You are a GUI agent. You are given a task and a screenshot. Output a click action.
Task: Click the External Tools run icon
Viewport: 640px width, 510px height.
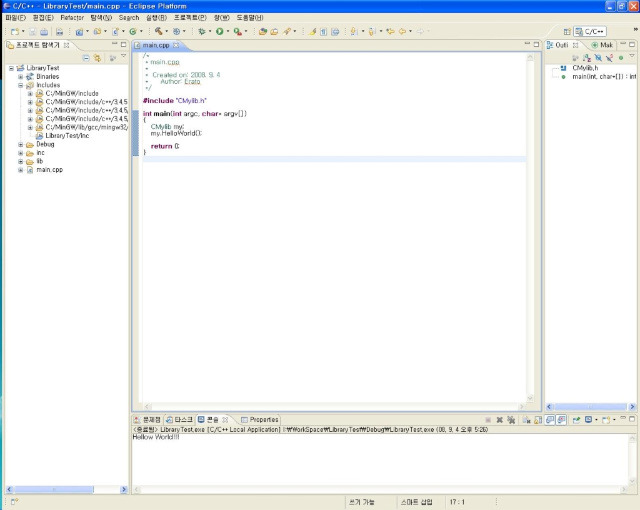pos(237,31)
